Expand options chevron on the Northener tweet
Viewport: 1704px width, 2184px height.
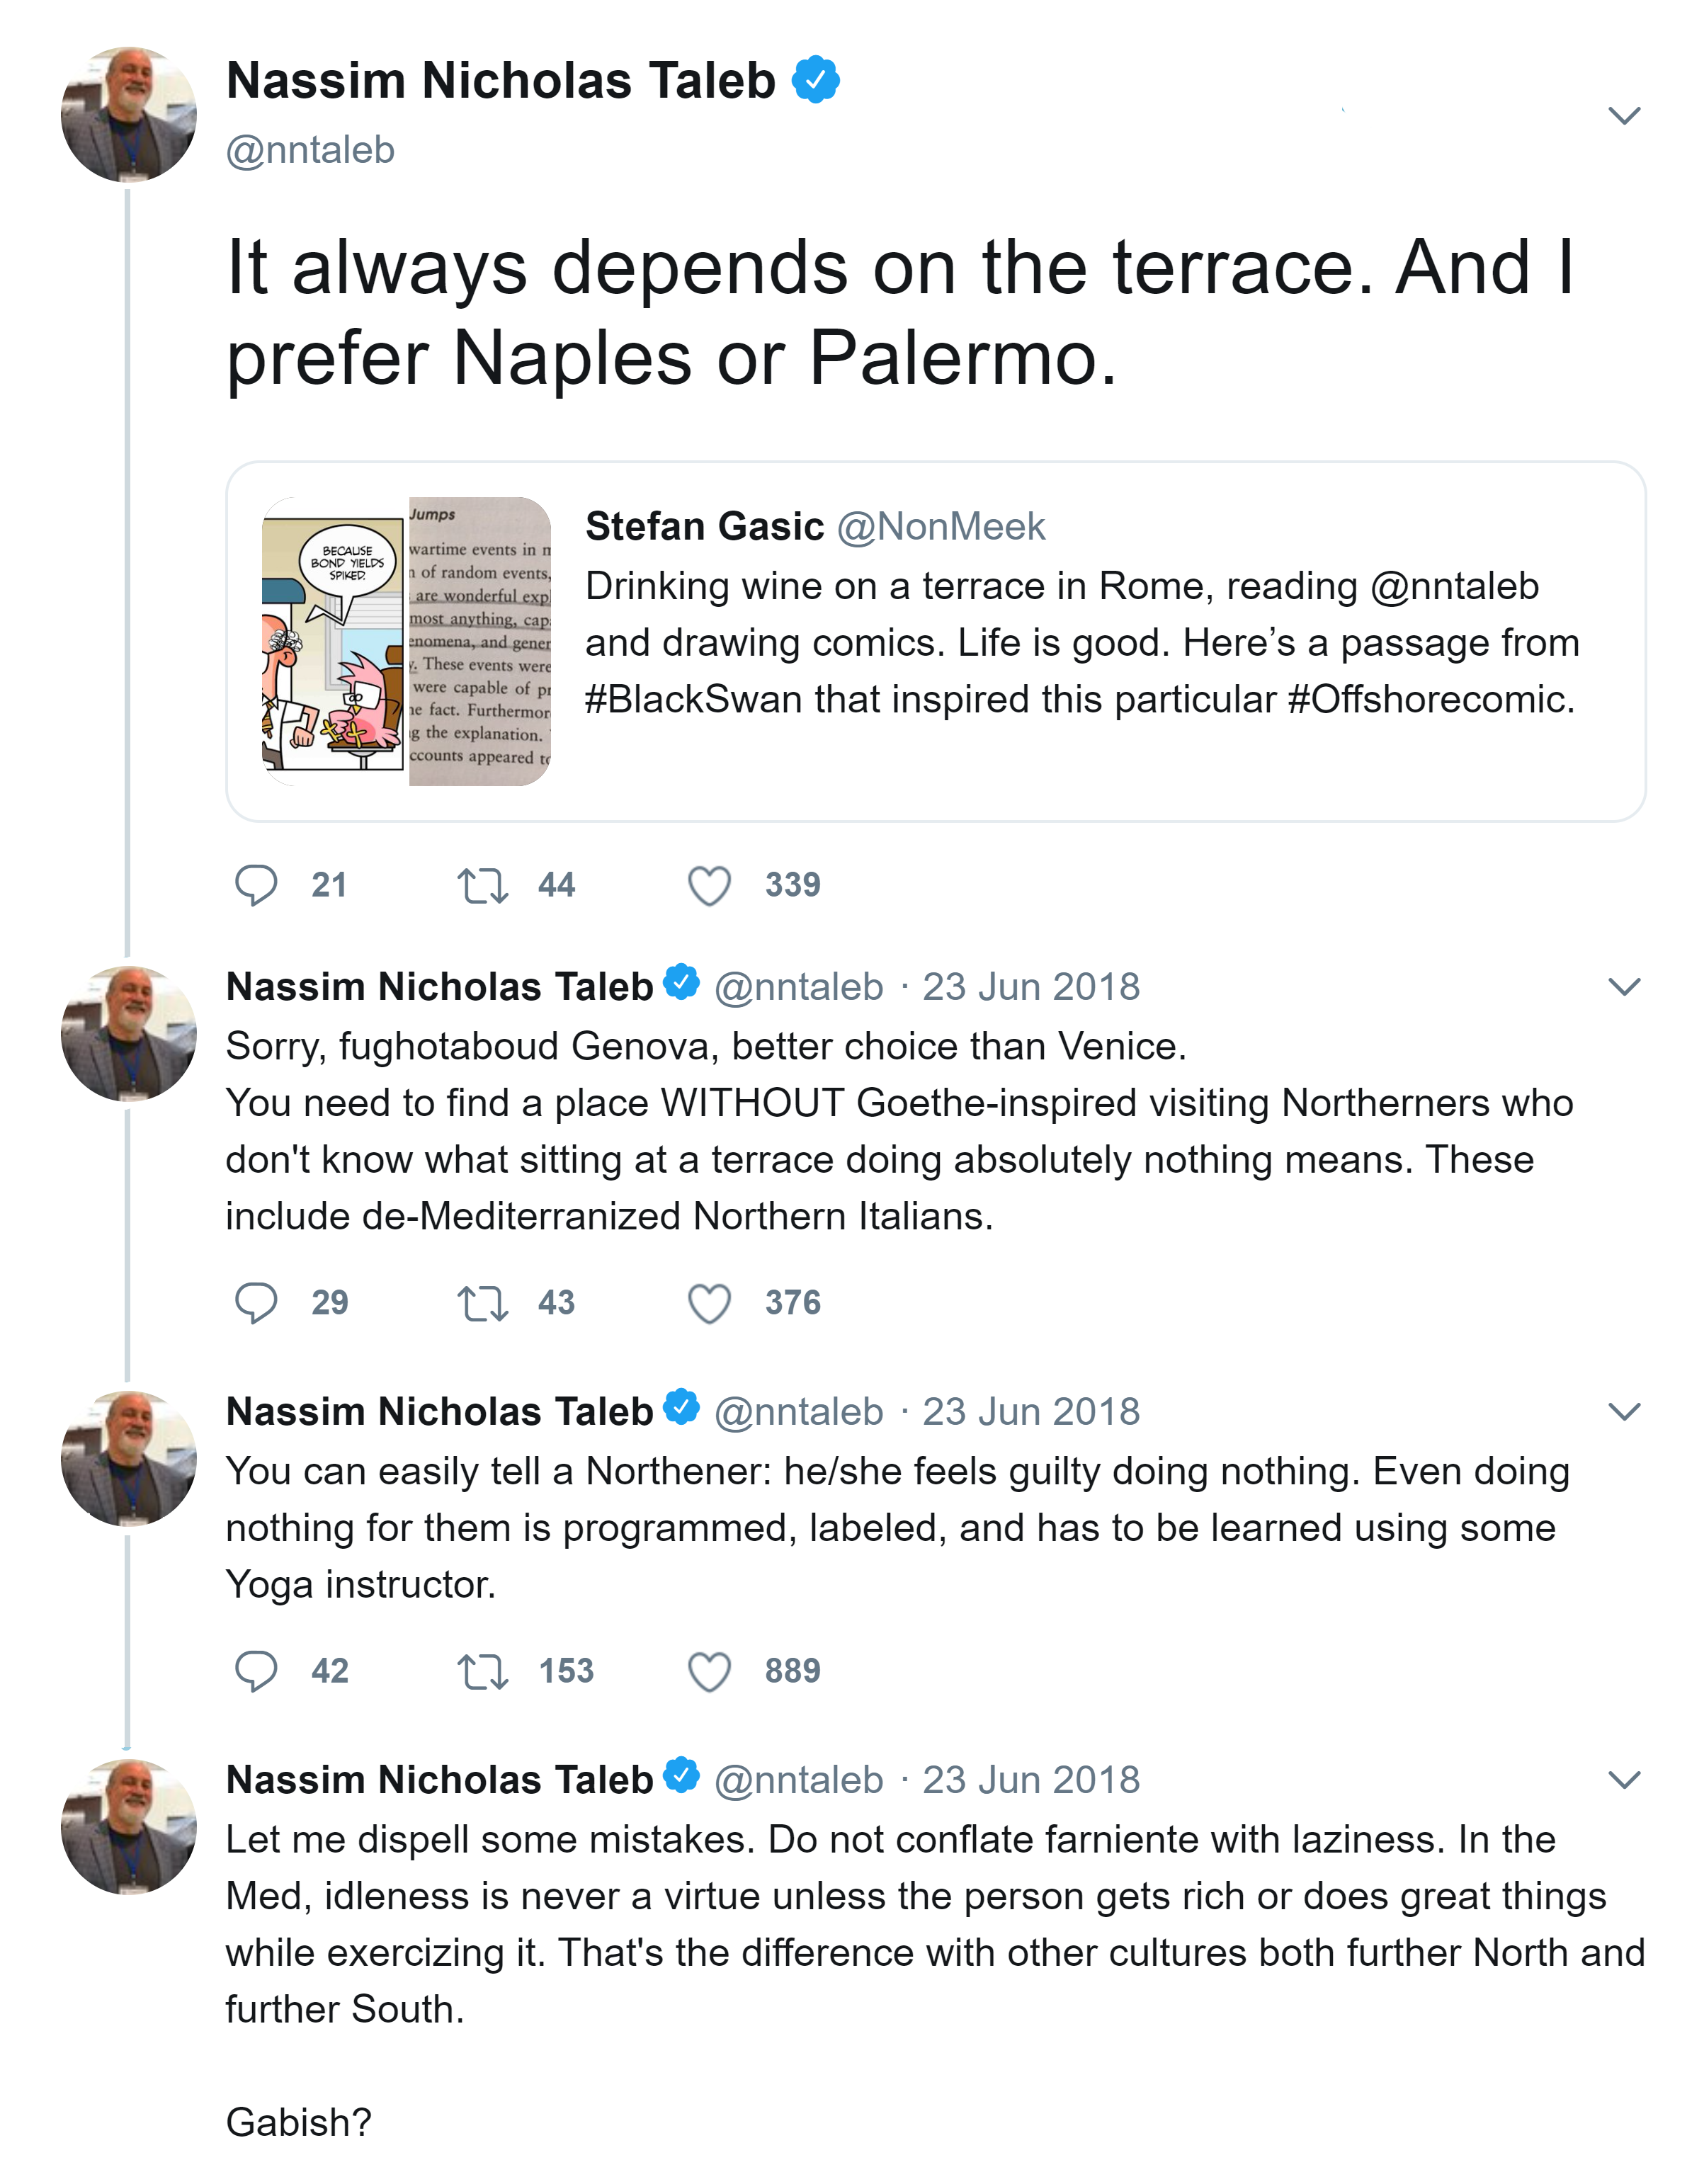(1624, 1411)
